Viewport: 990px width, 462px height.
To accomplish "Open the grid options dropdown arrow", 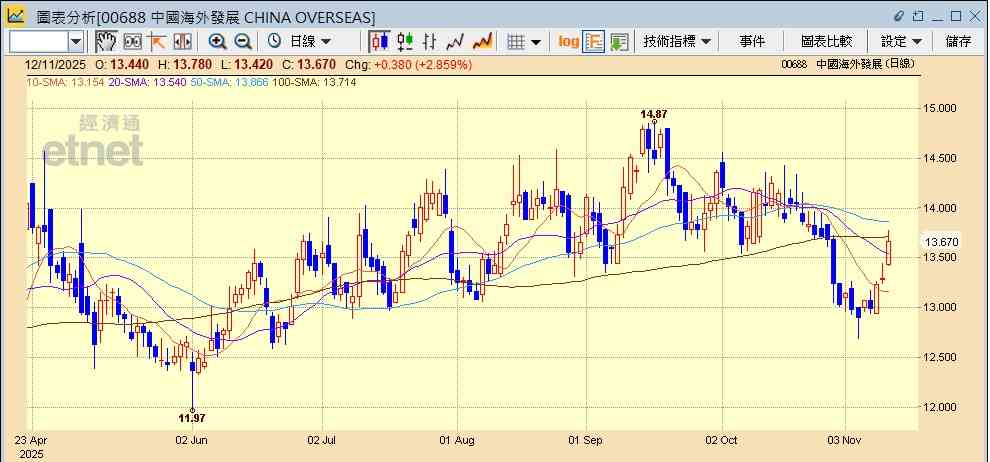I will (x=536, y=42).
